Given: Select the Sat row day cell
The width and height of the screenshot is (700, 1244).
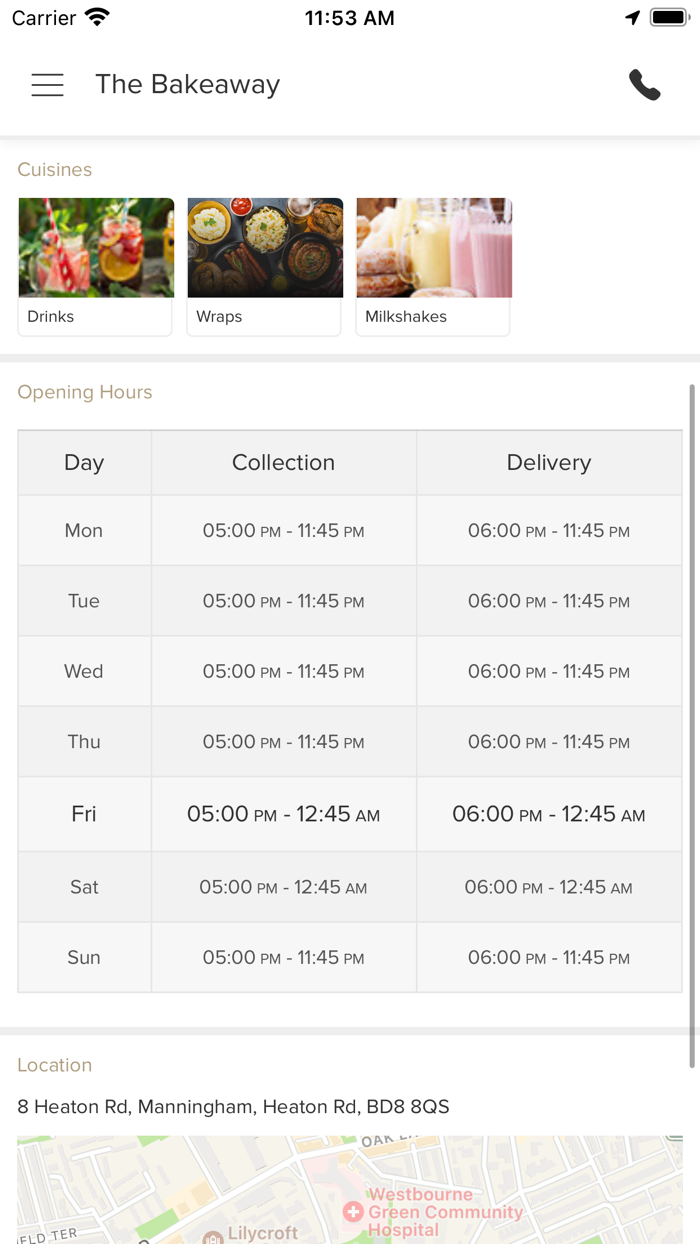Looking at the screenshot, I should click(84, 887).
